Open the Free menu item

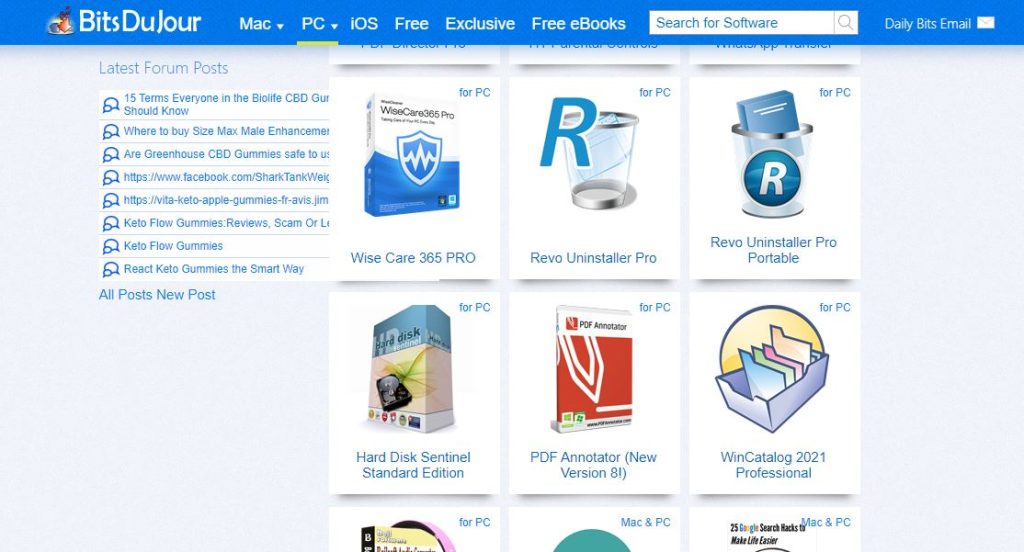click(x=411, y=24)
